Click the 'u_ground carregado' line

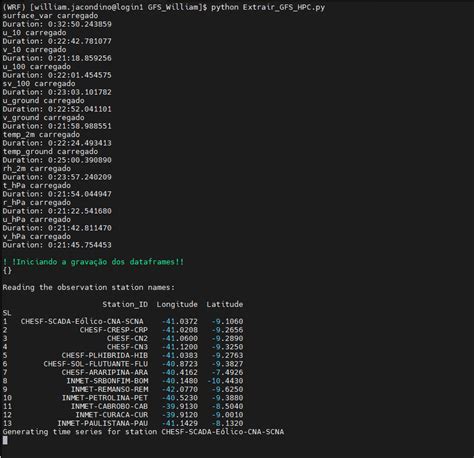[43, 101]
